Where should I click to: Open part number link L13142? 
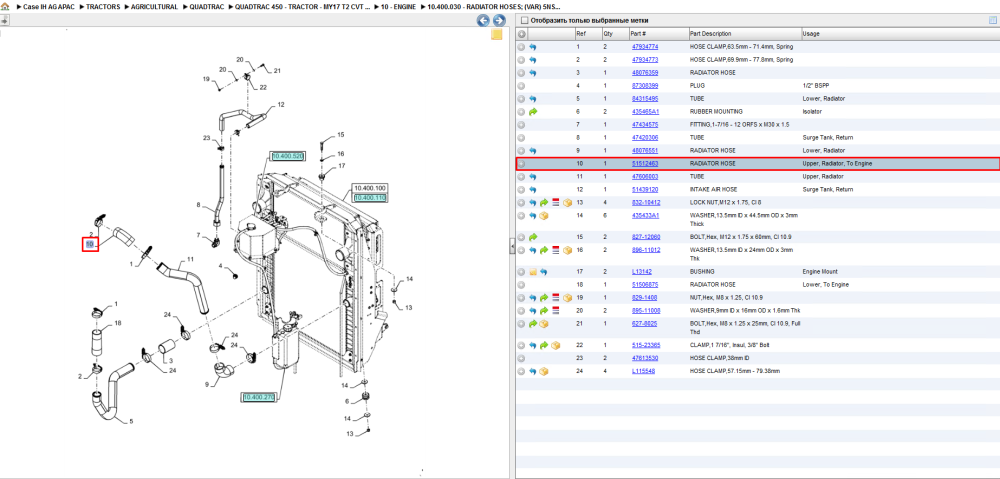click(x=641, y=271)
